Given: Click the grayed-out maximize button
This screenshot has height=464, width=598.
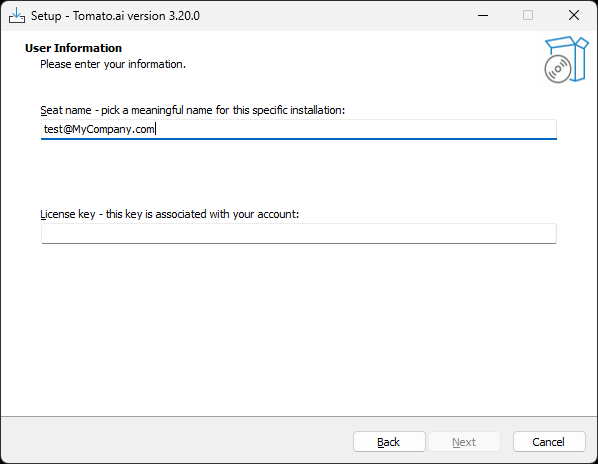Looking at the screenshot, I should click(x=528, y=16).
